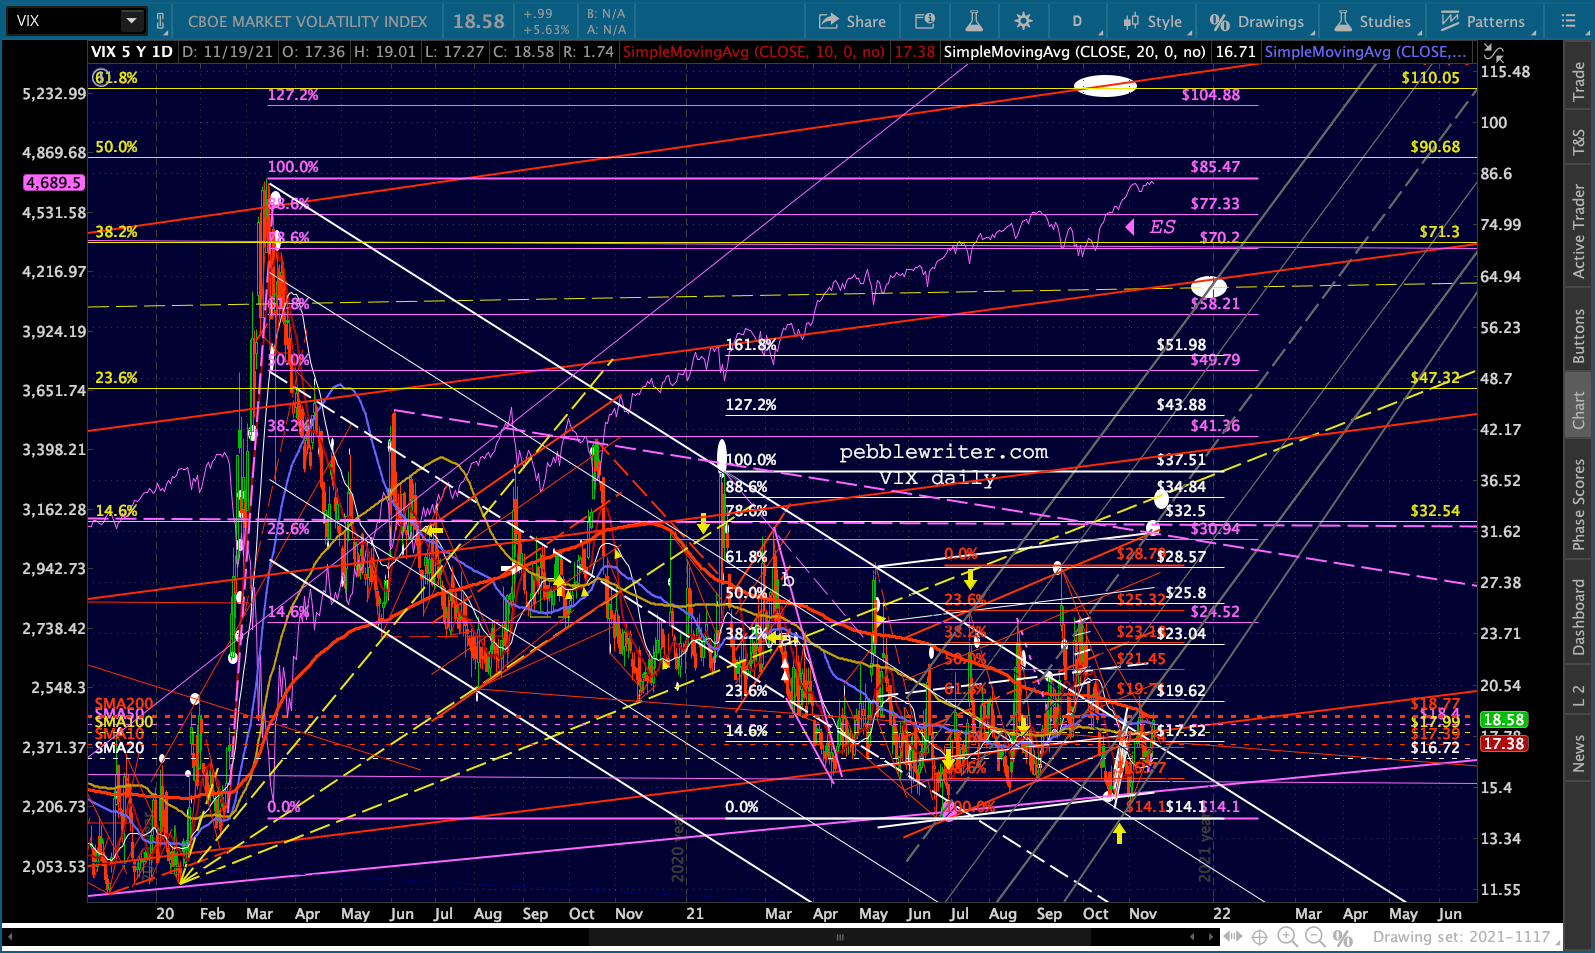The width and height of the screenshot is (1595, 953).
Task: Toggle the crosshair pan mode icon
Action: click(x=1260, y=937)
